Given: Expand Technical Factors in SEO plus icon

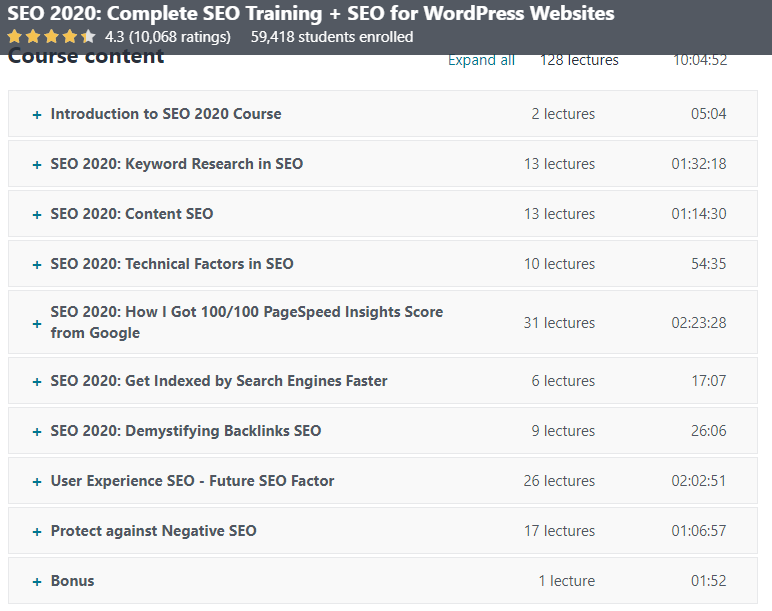Looking at the screenshot, I should click(37, 264).
